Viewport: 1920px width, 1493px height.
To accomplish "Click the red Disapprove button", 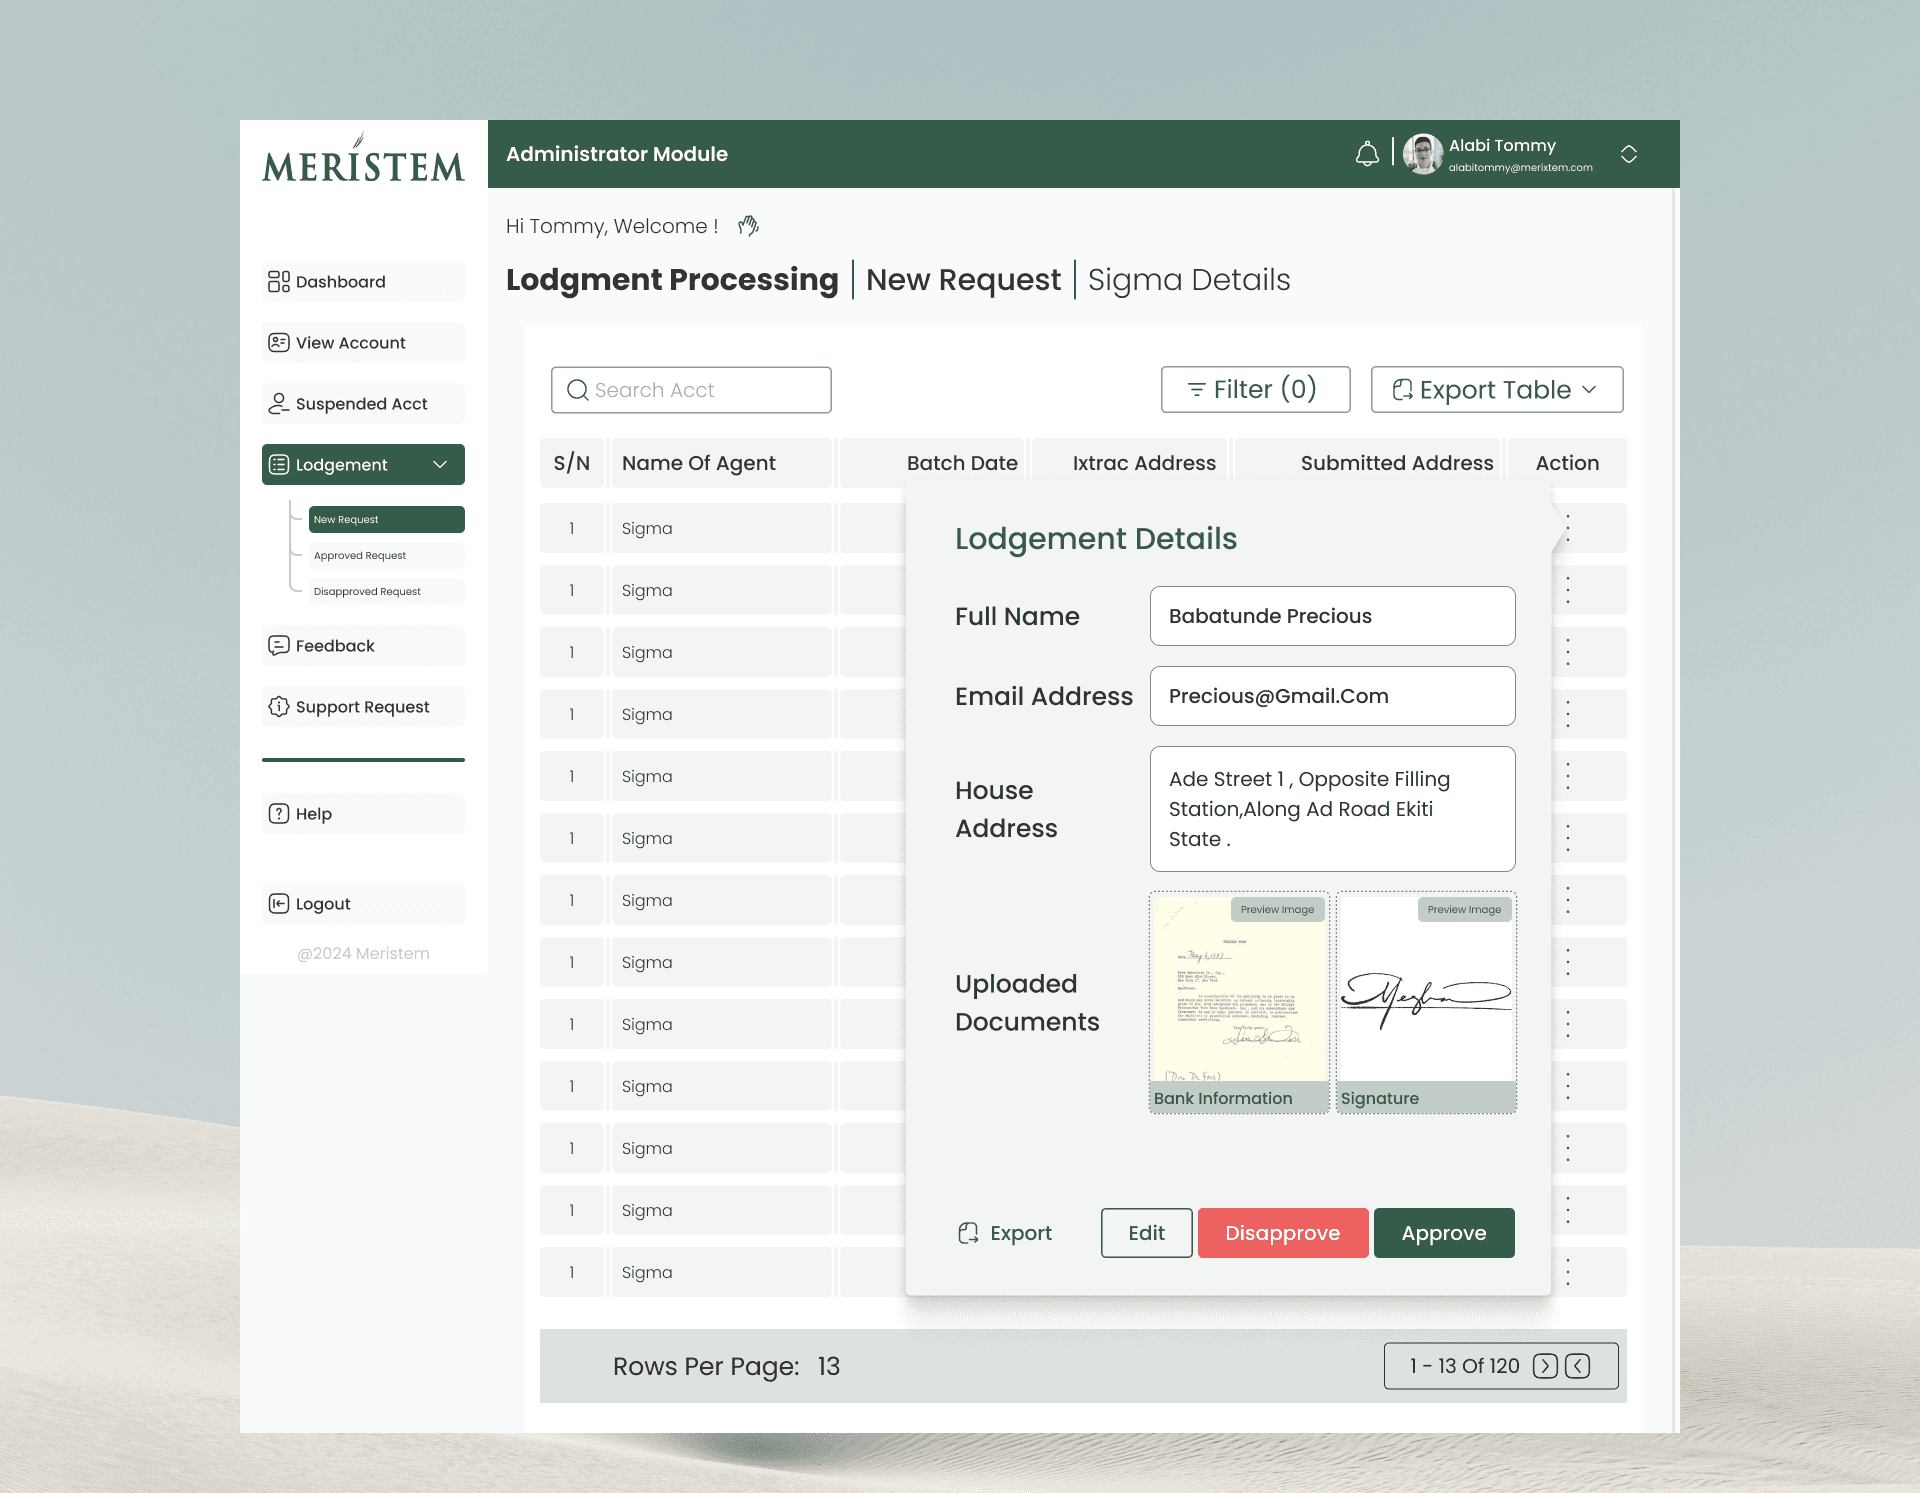I will pos(1282,1233).
